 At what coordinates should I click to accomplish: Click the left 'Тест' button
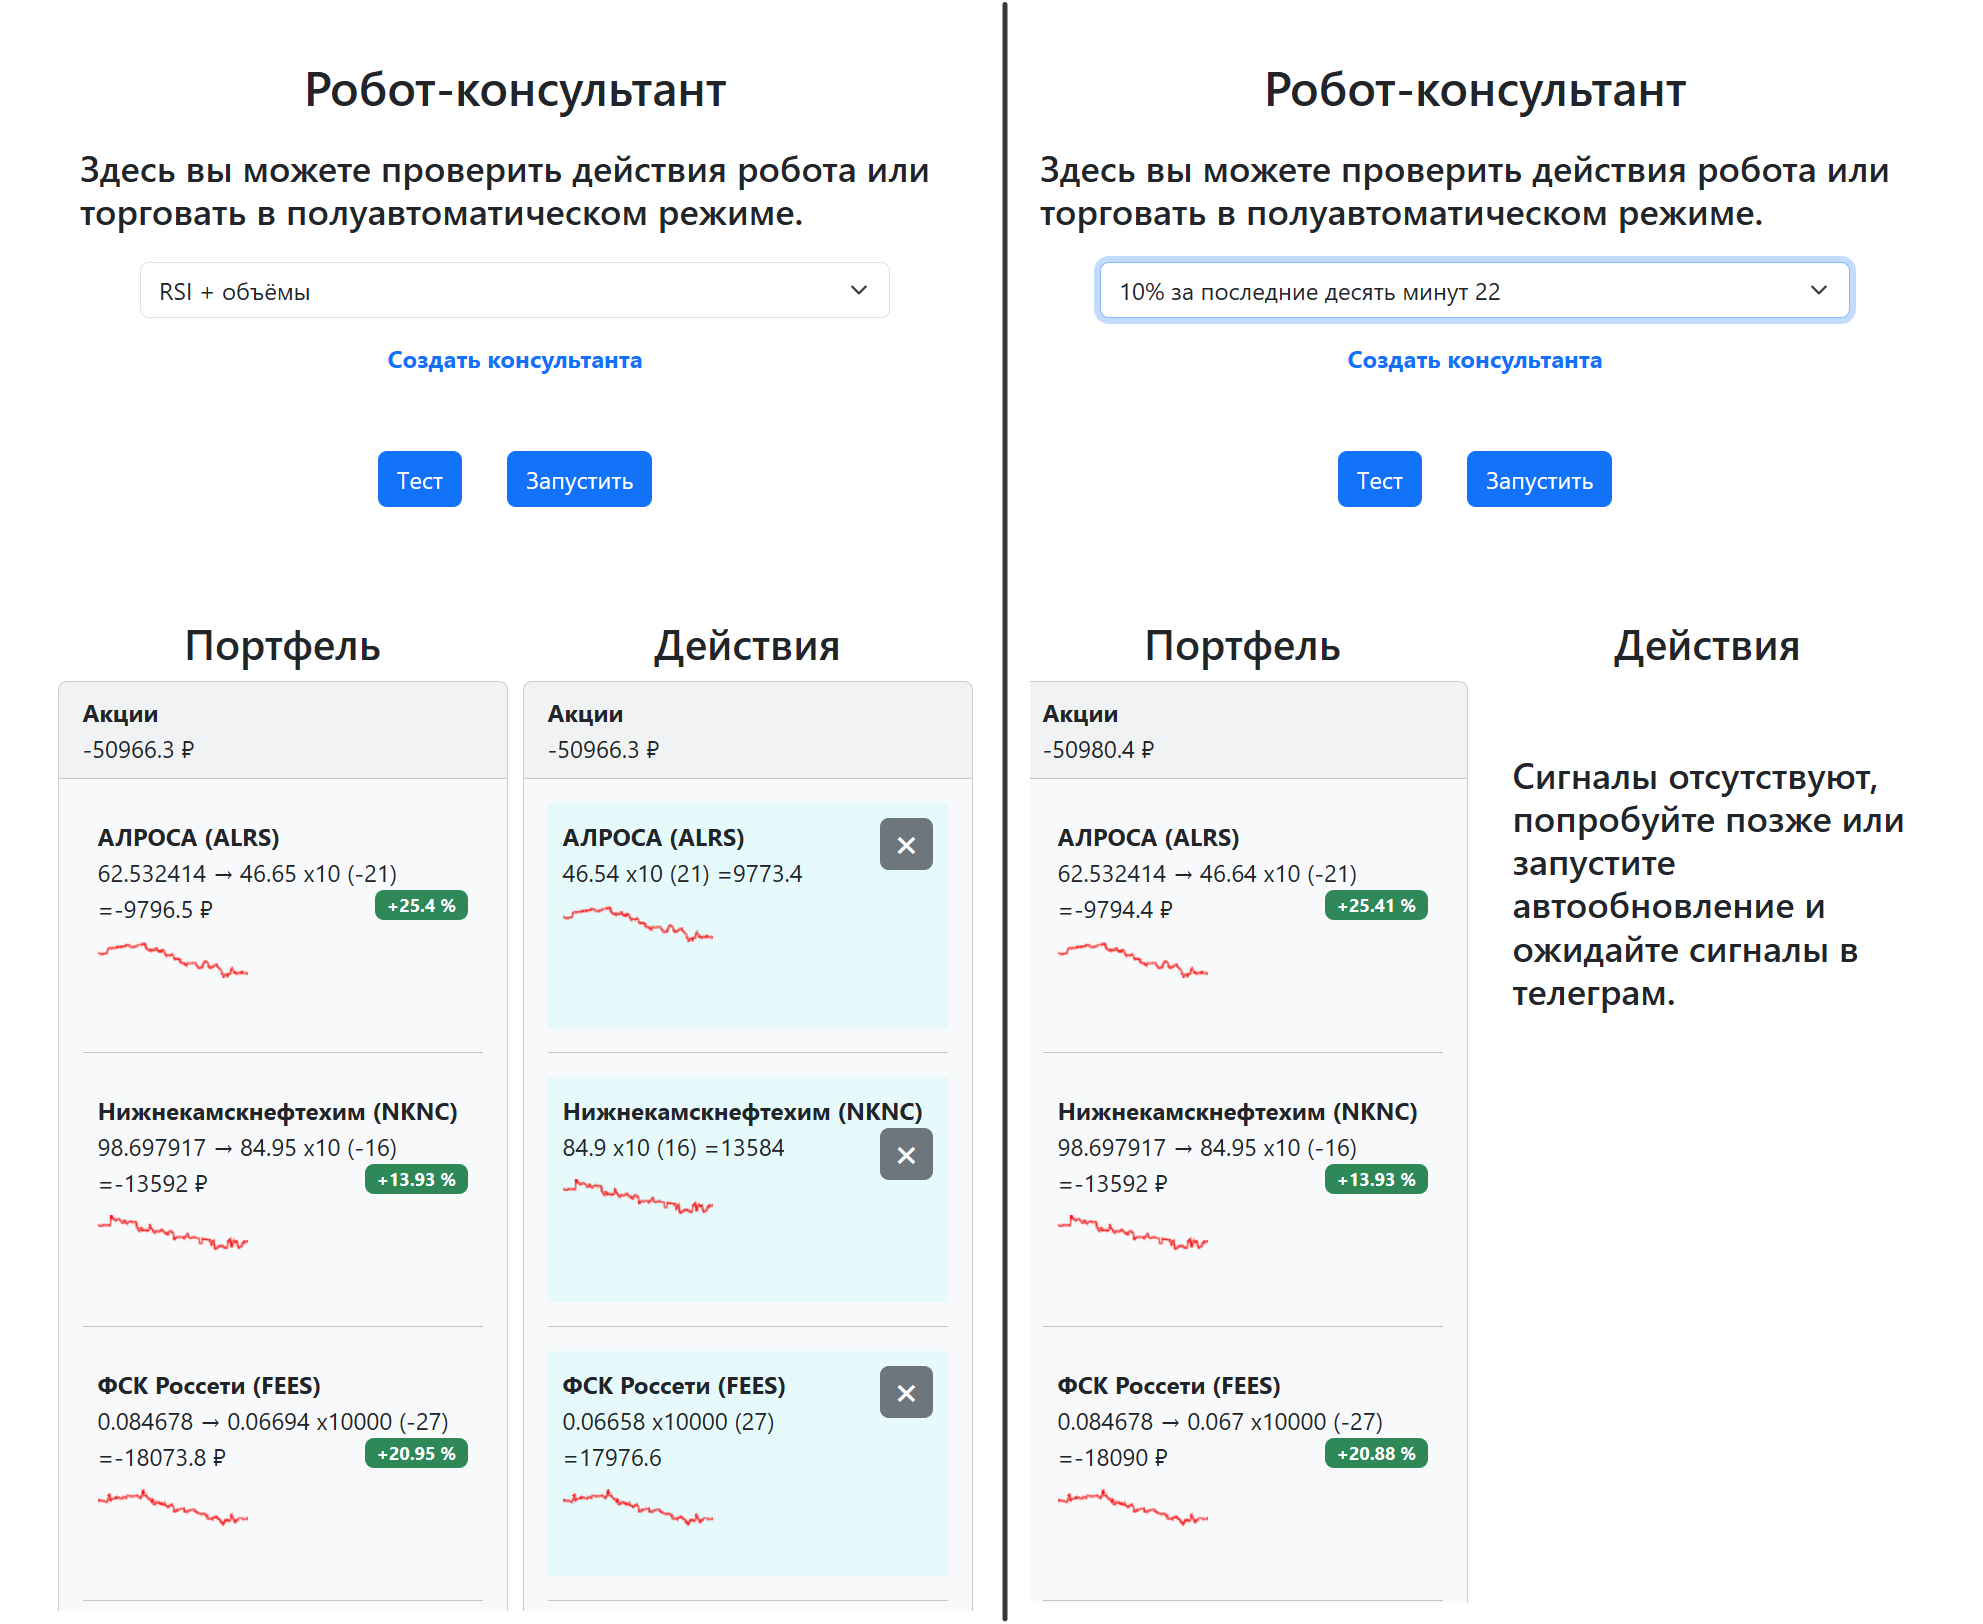(x=419, y=480)
